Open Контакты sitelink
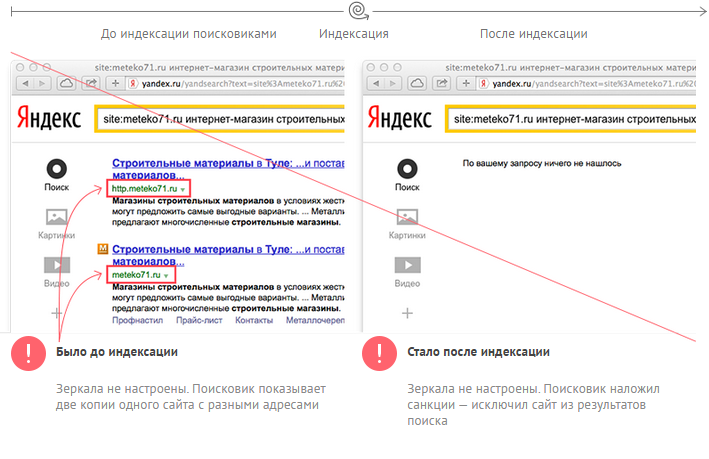Screen dimensions: 709x459 point(254,320)
